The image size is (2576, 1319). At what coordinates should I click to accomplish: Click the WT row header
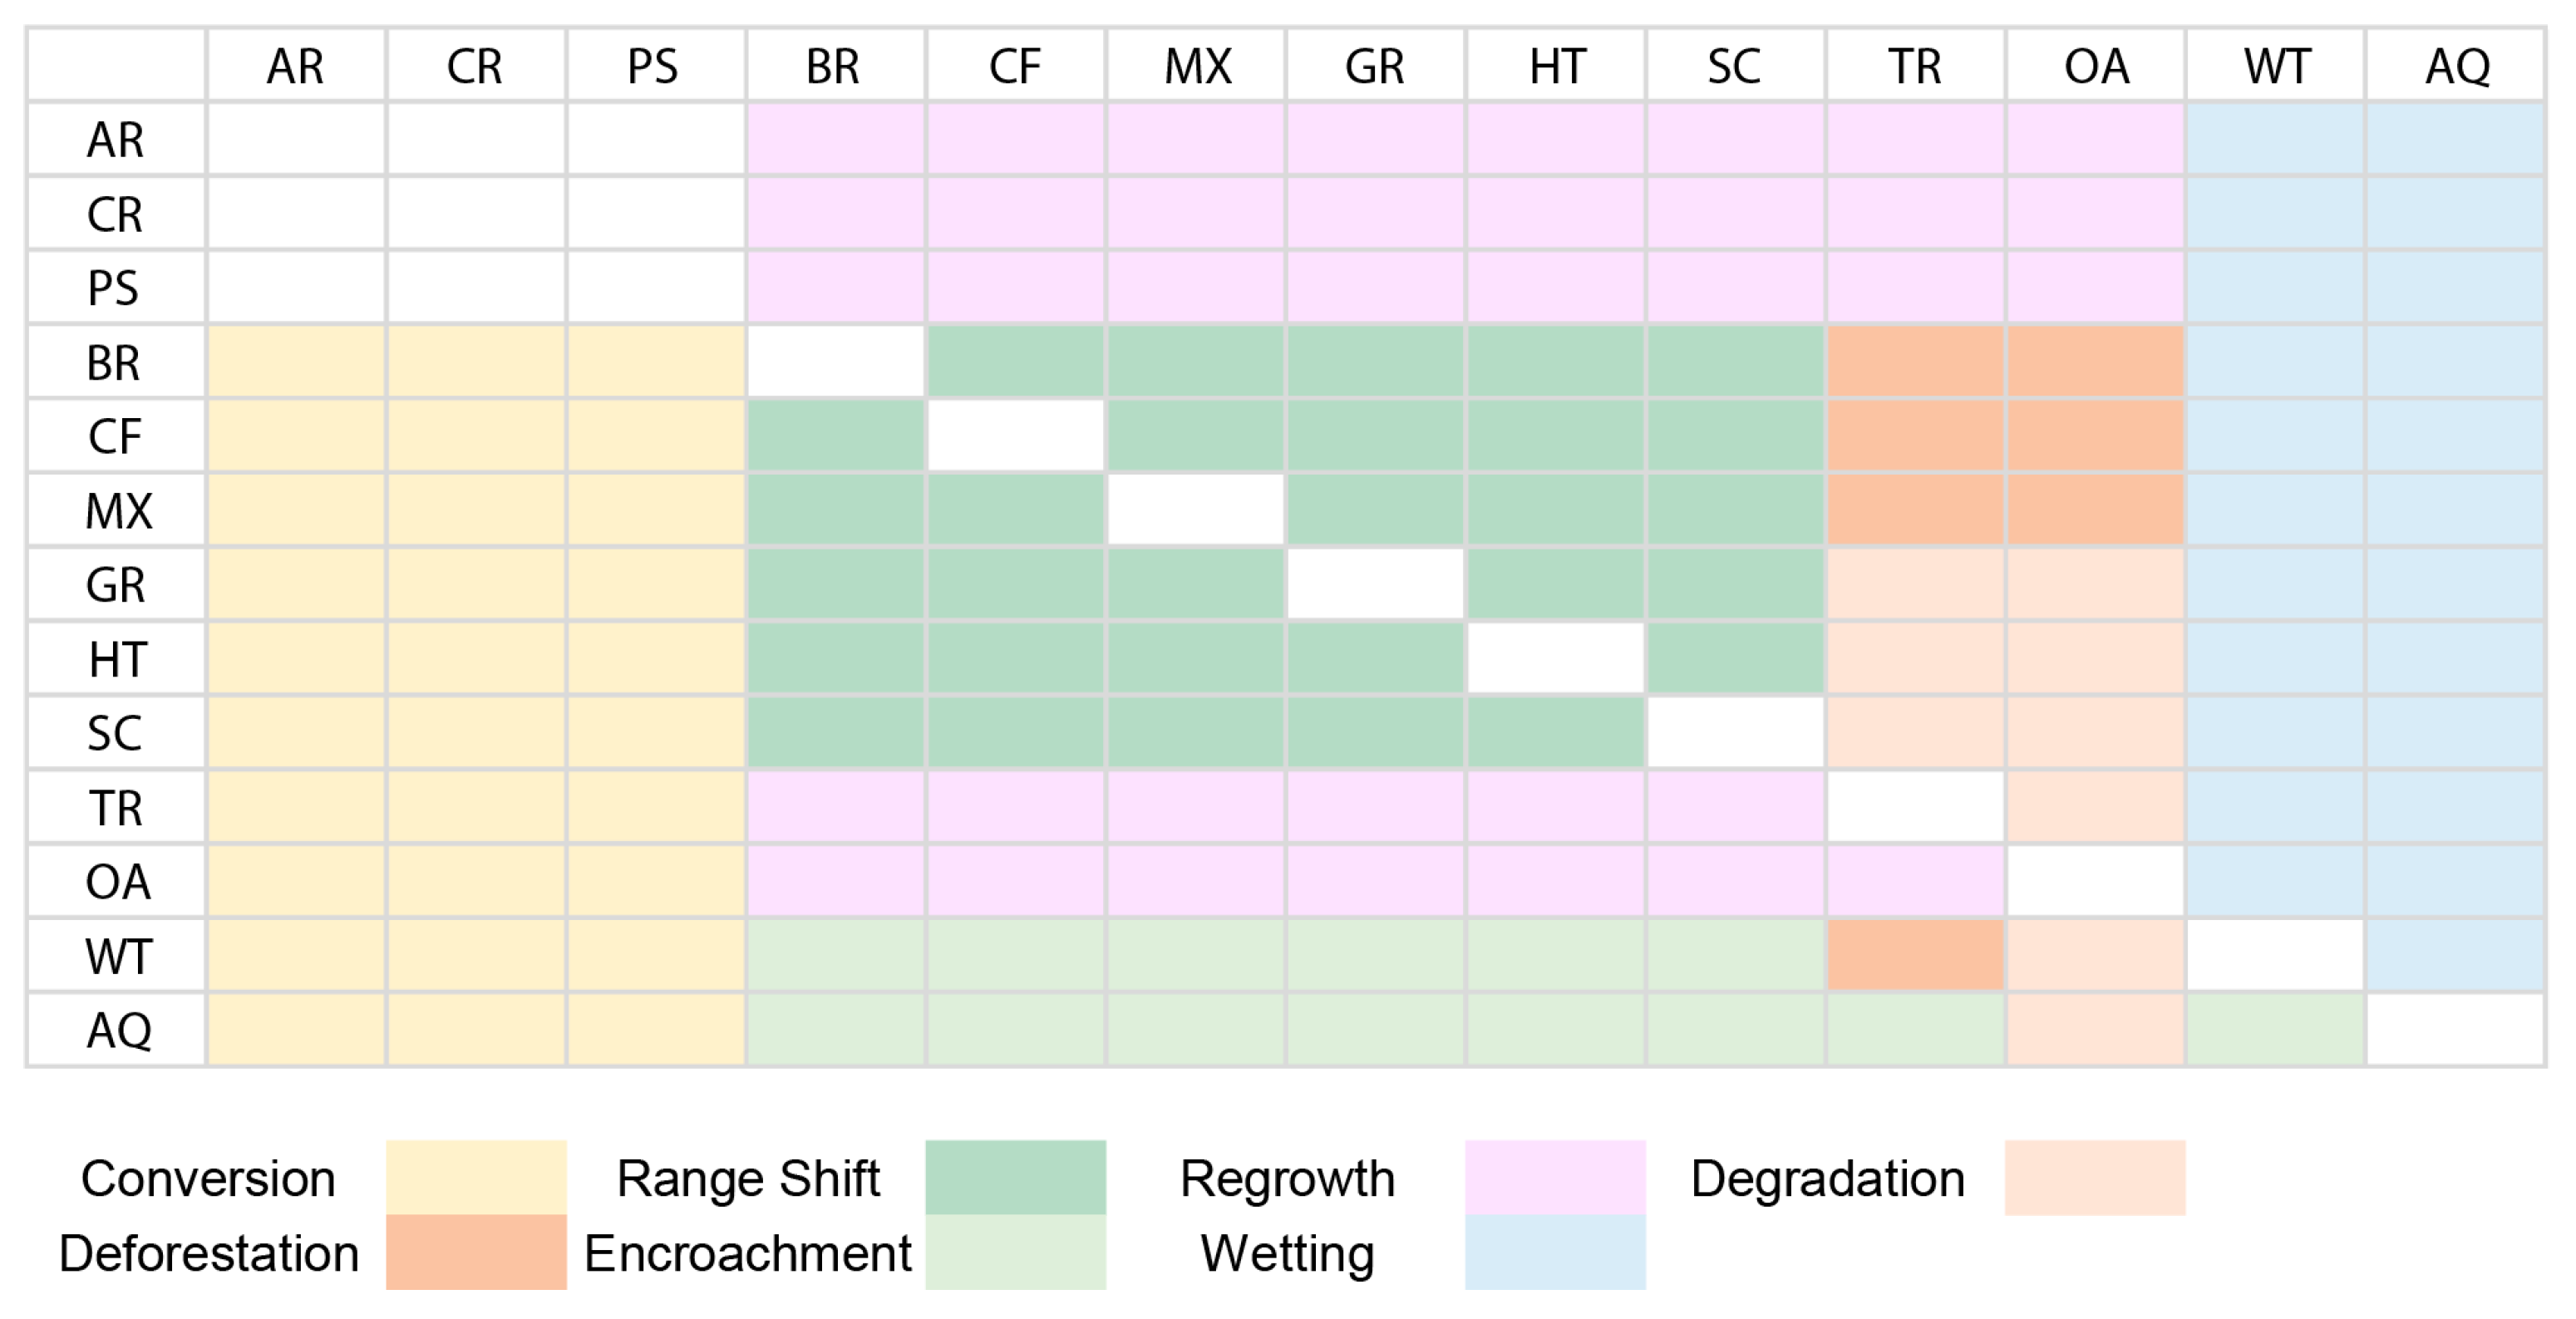pyautogui.click(x=117, y=956)
